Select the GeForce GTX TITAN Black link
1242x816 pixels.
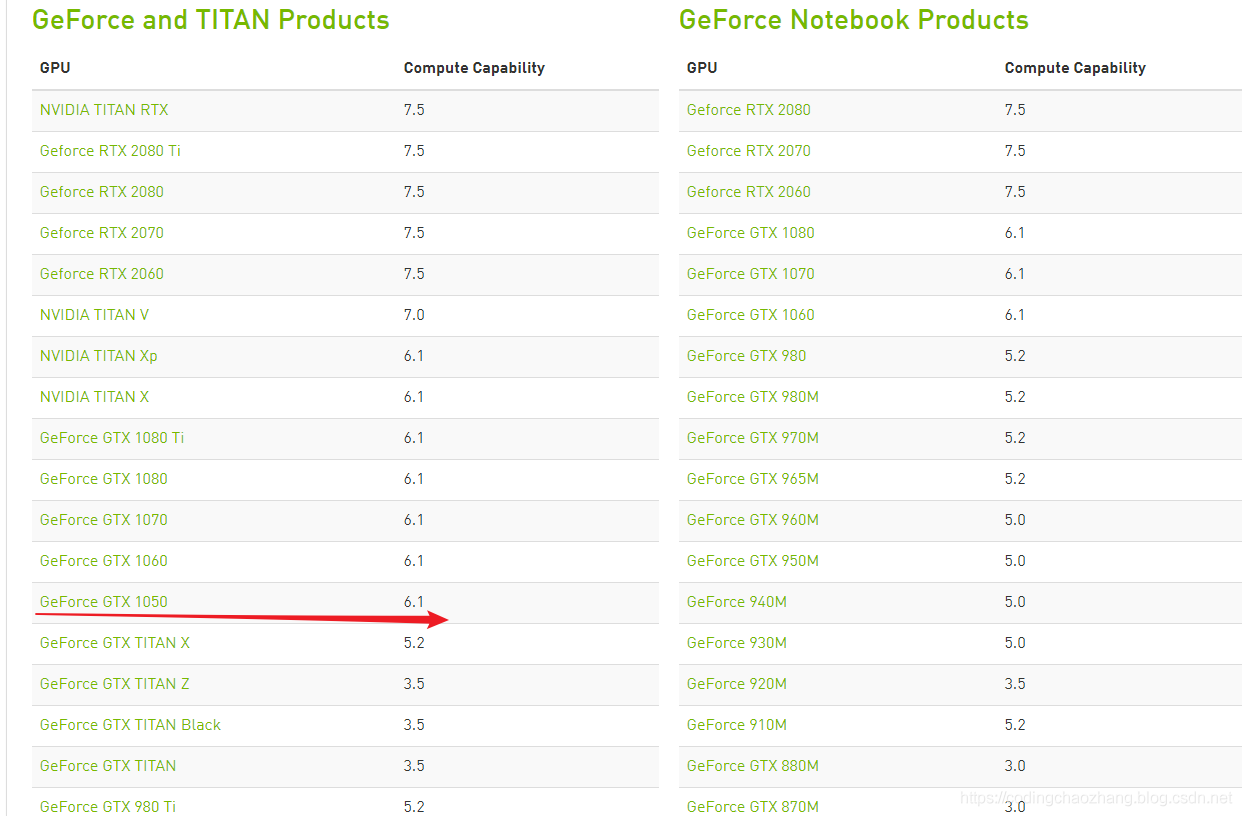(x=130, y=725)
